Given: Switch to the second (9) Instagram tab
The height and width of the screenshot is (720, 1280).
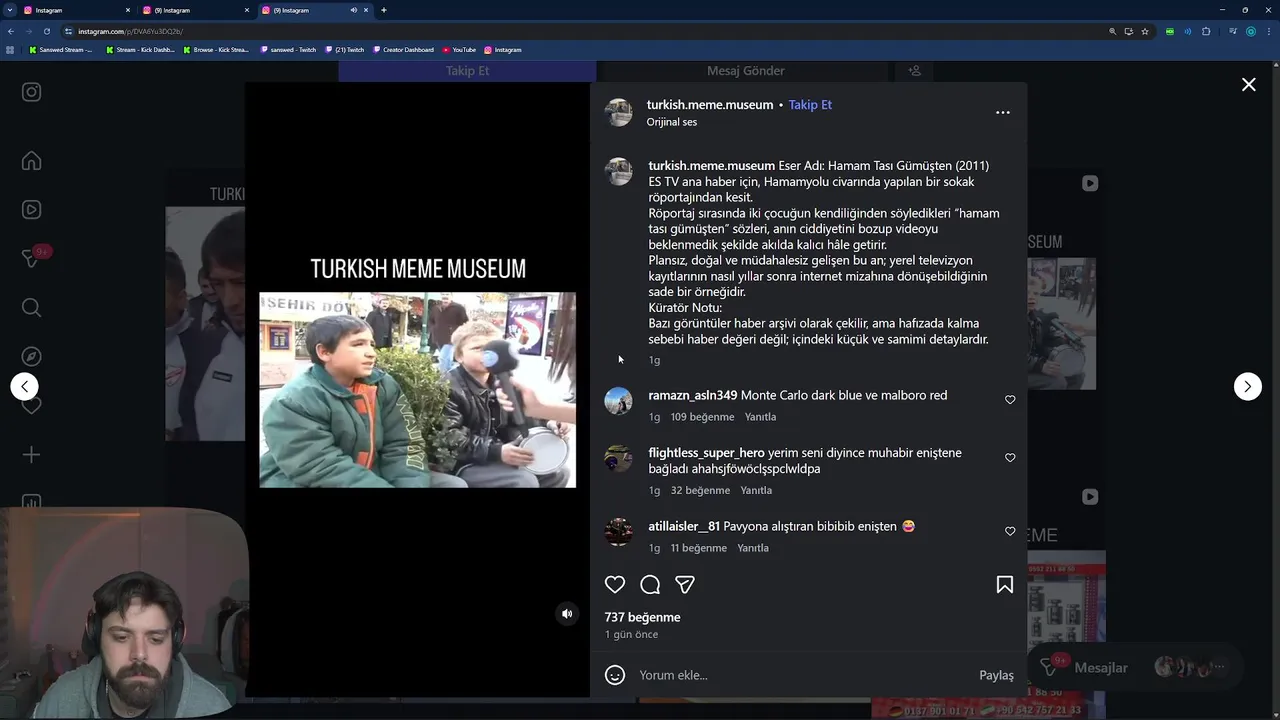Looking at the screenshot, I should [195, 10].
